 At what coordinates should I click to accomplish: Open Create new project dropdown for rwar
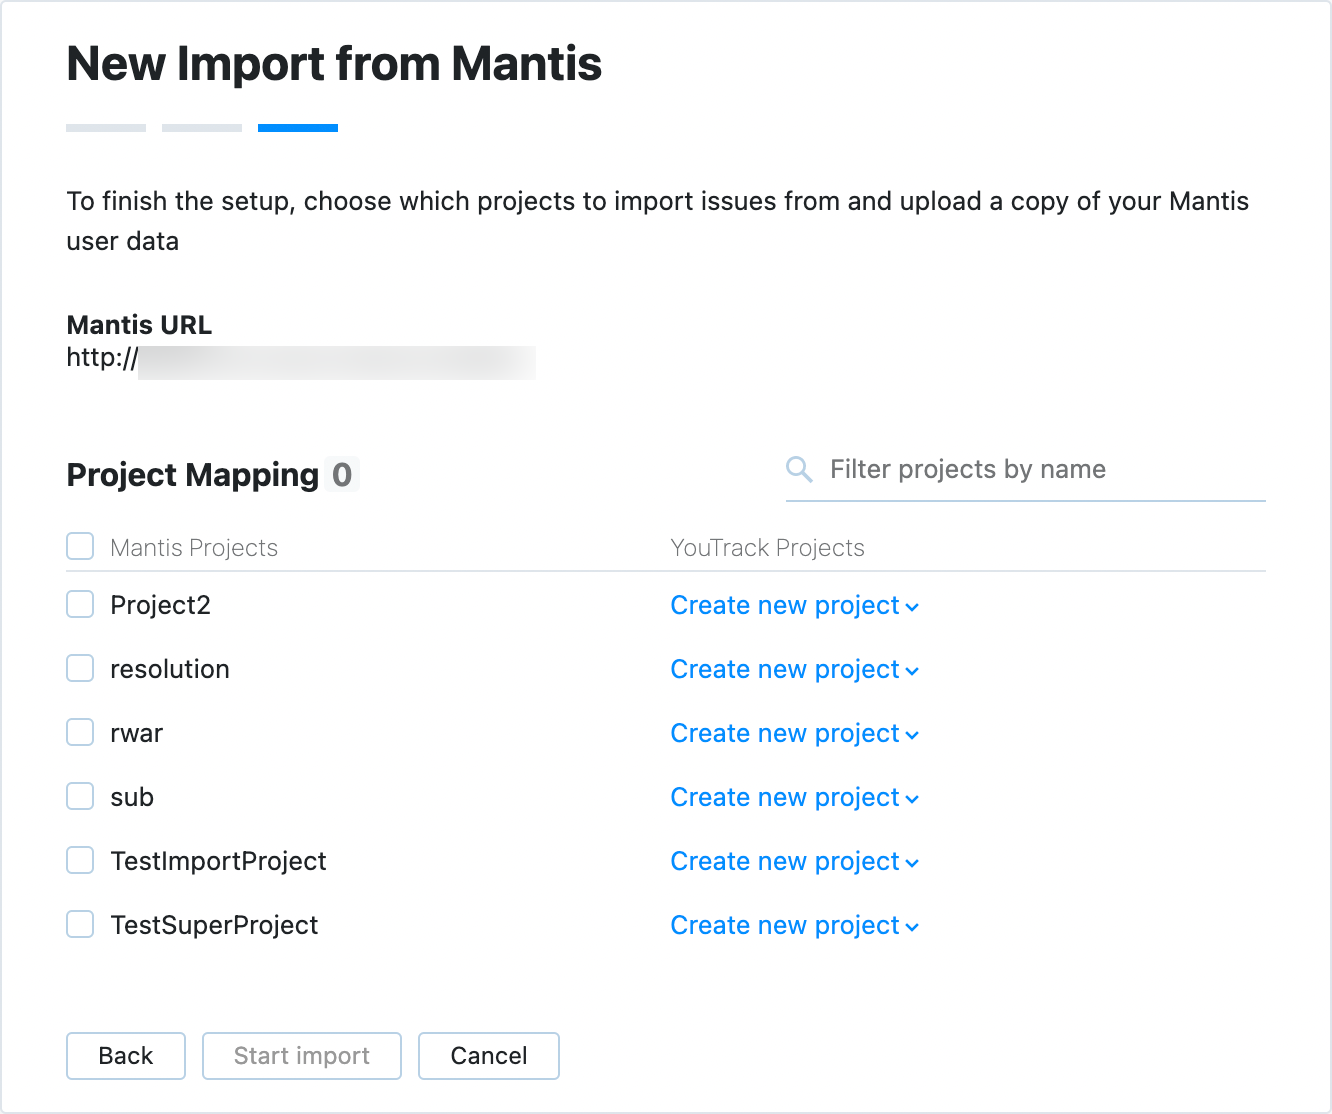tap(794, 734)
